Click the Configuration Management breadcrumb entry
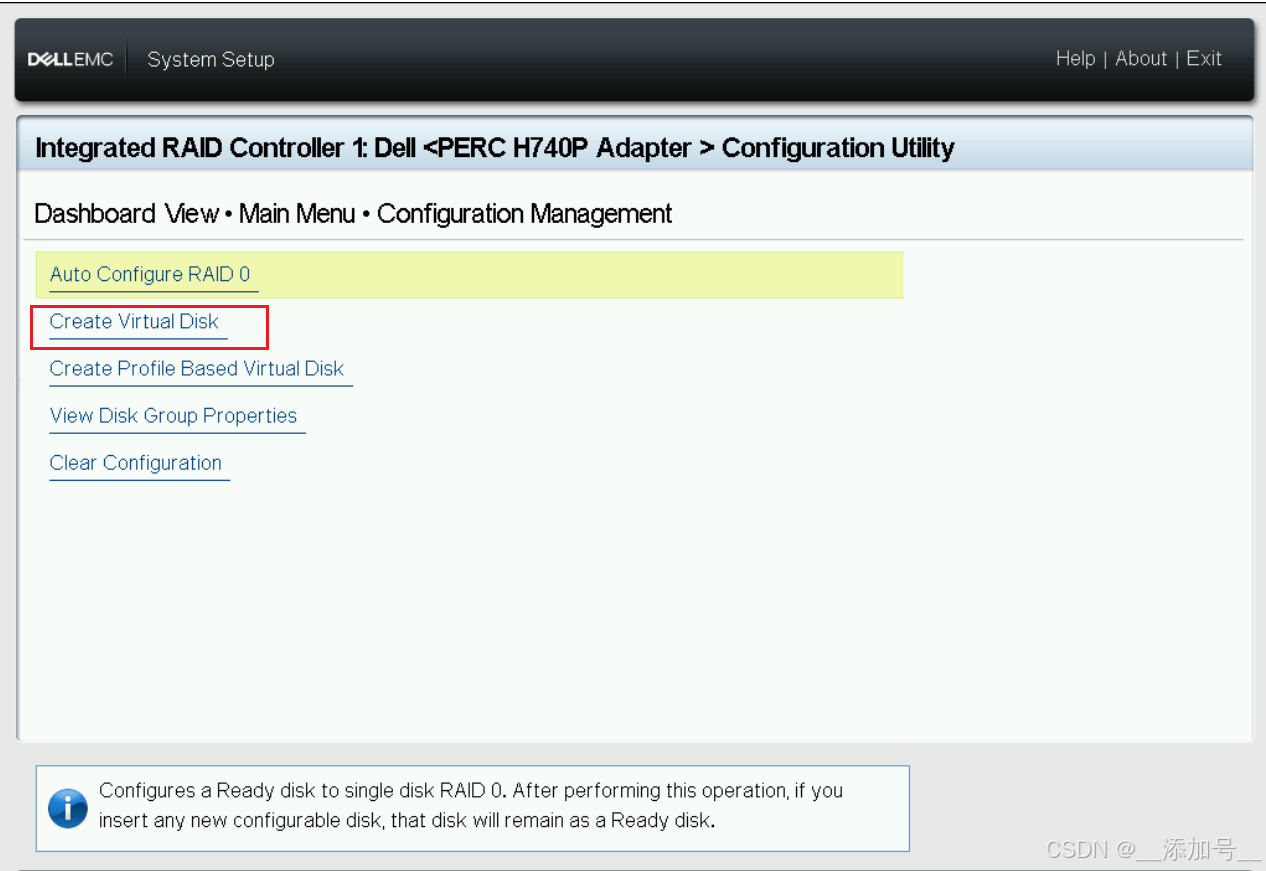 [524, 213]
